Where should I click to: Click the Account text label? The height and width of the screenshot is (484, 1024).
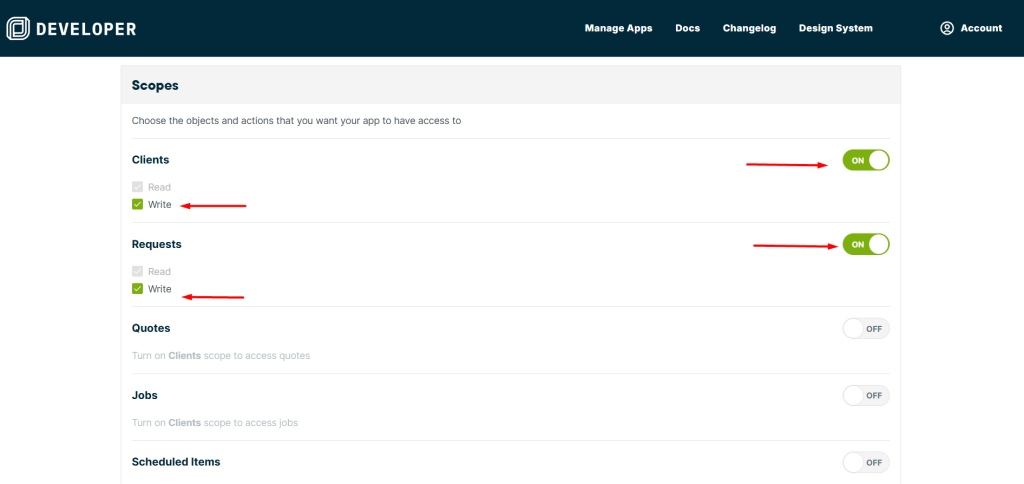click(x=981, y=28)
